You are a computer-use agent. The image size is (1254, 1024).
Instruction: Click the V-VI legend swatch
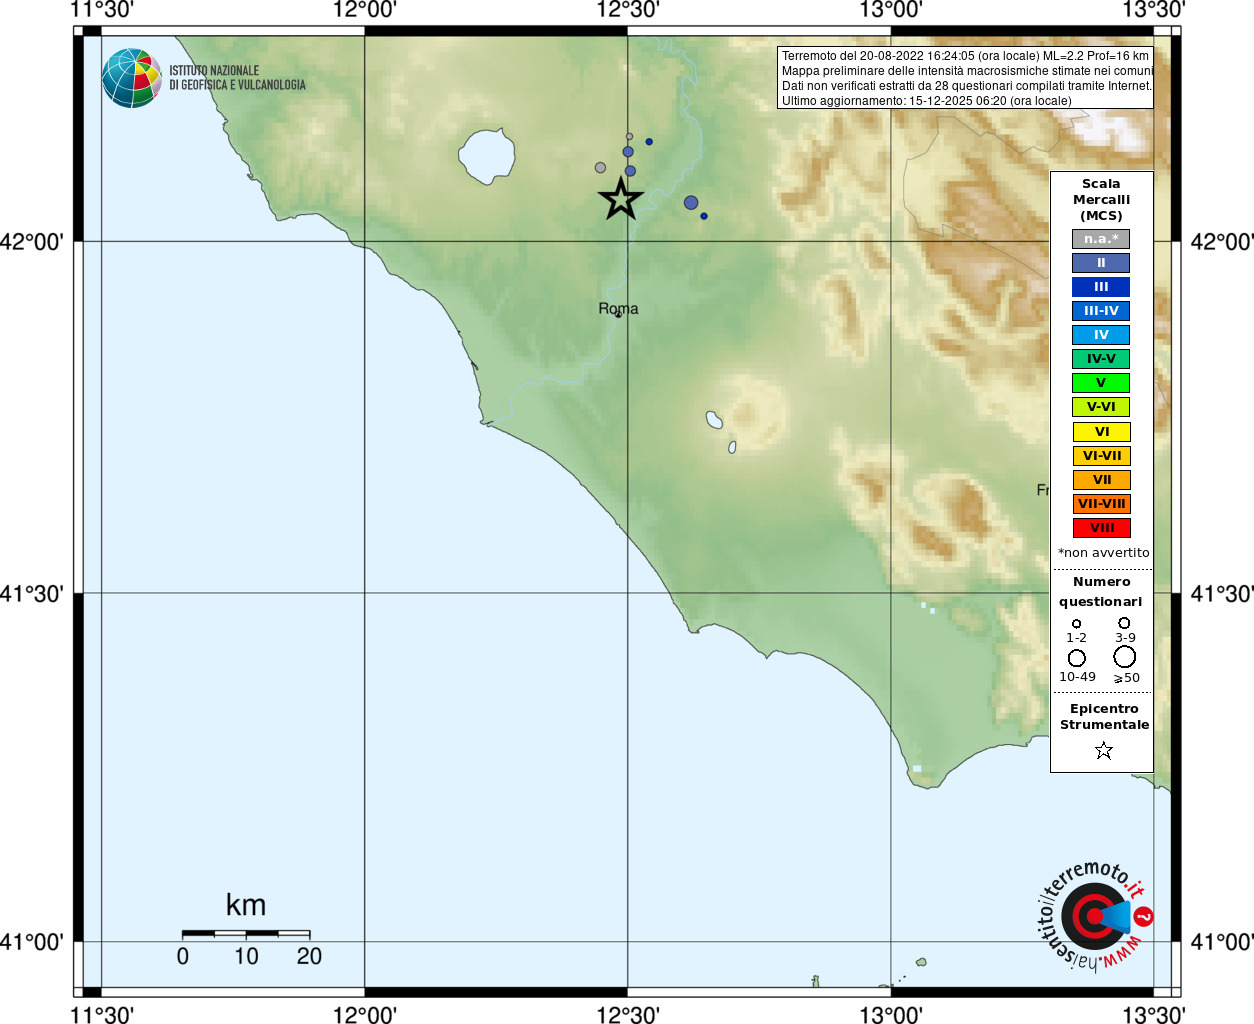[1101, 407]
